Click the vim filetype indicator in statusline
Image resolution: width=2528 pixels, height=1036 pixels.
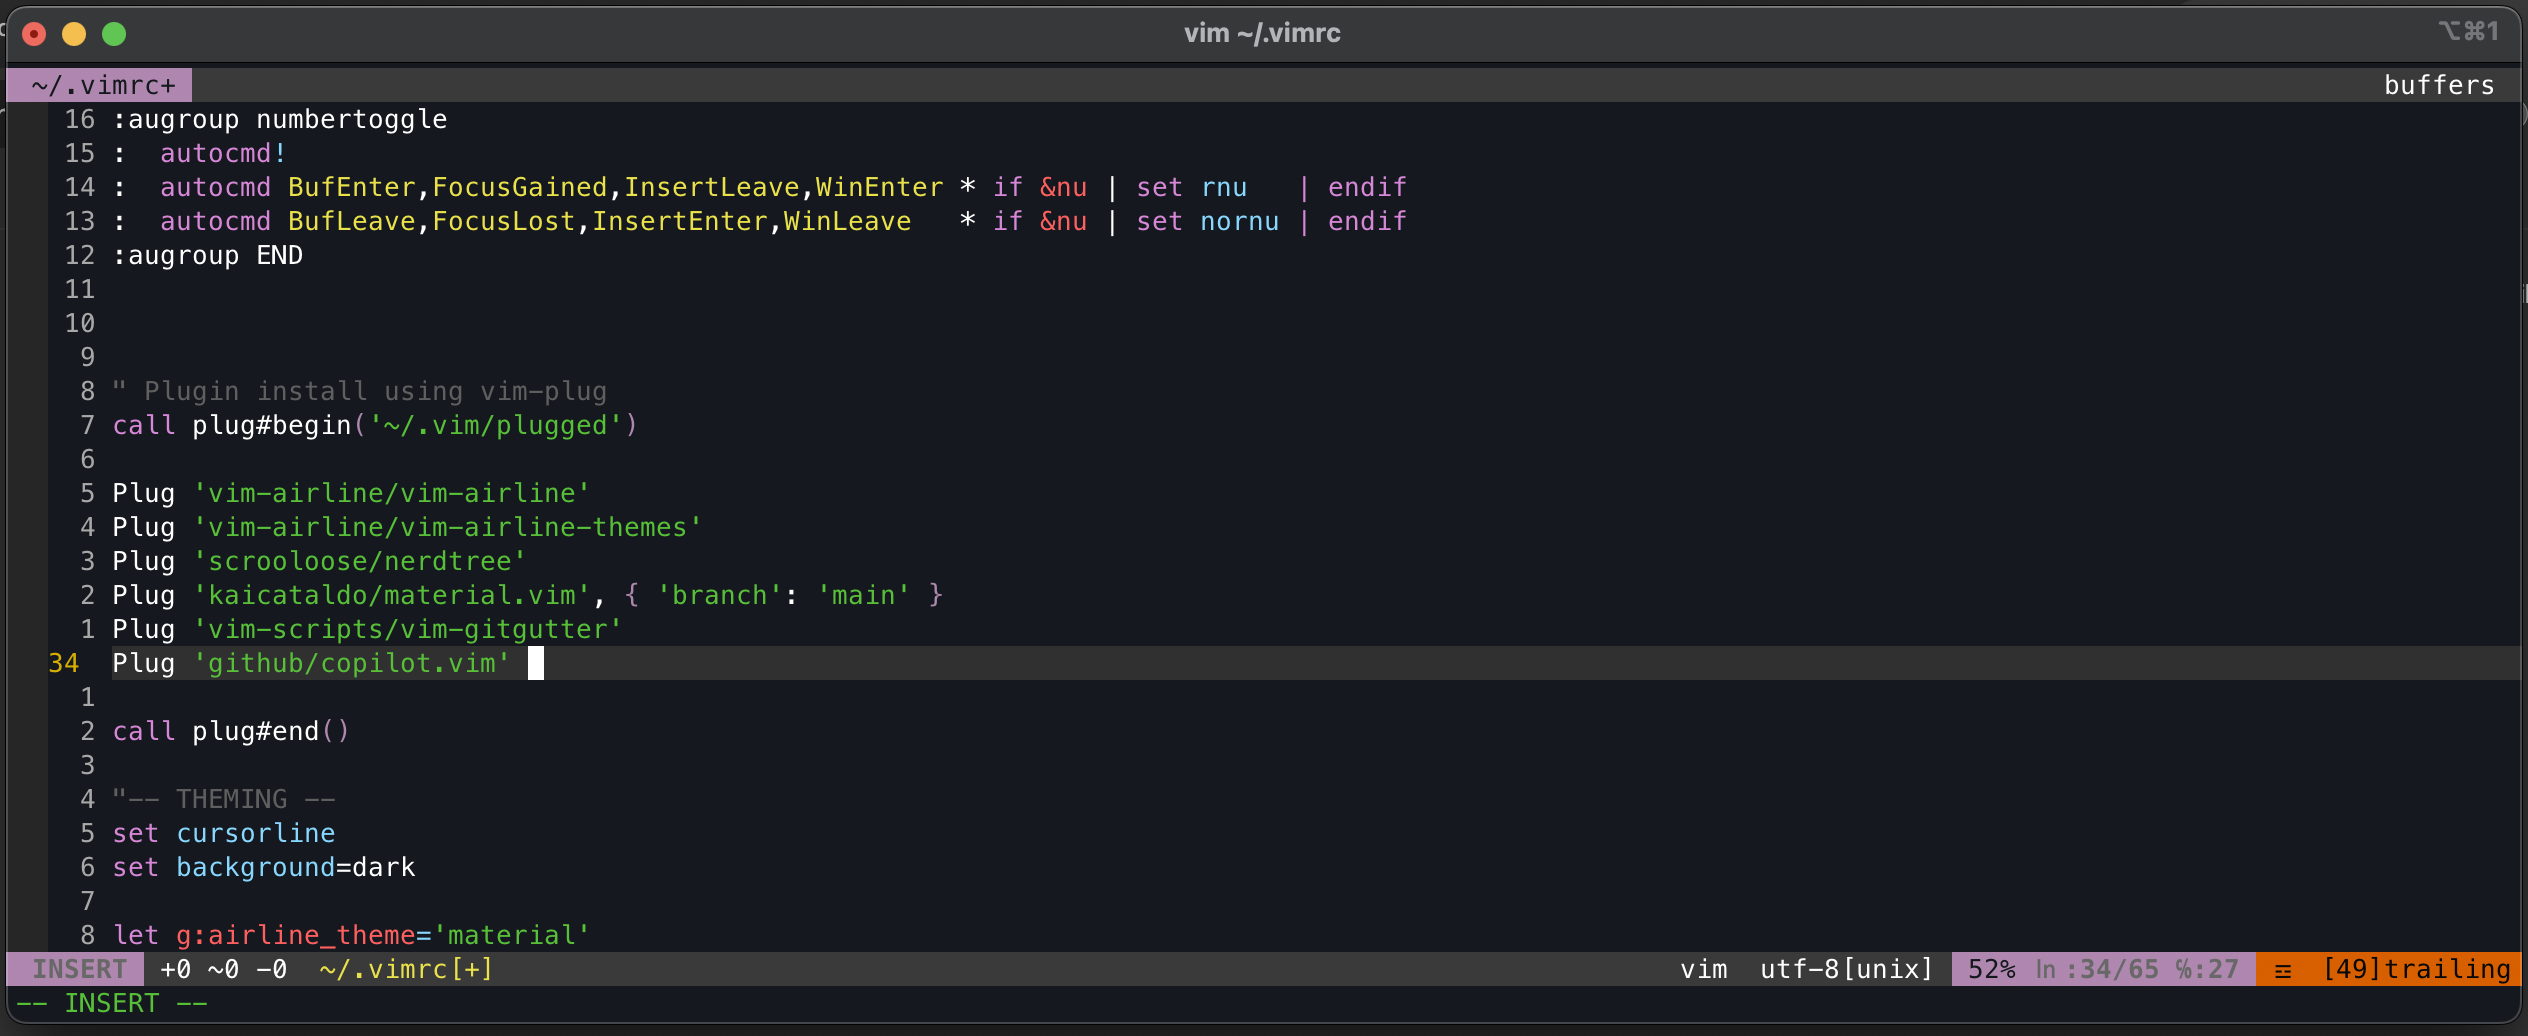(1703, 969)
